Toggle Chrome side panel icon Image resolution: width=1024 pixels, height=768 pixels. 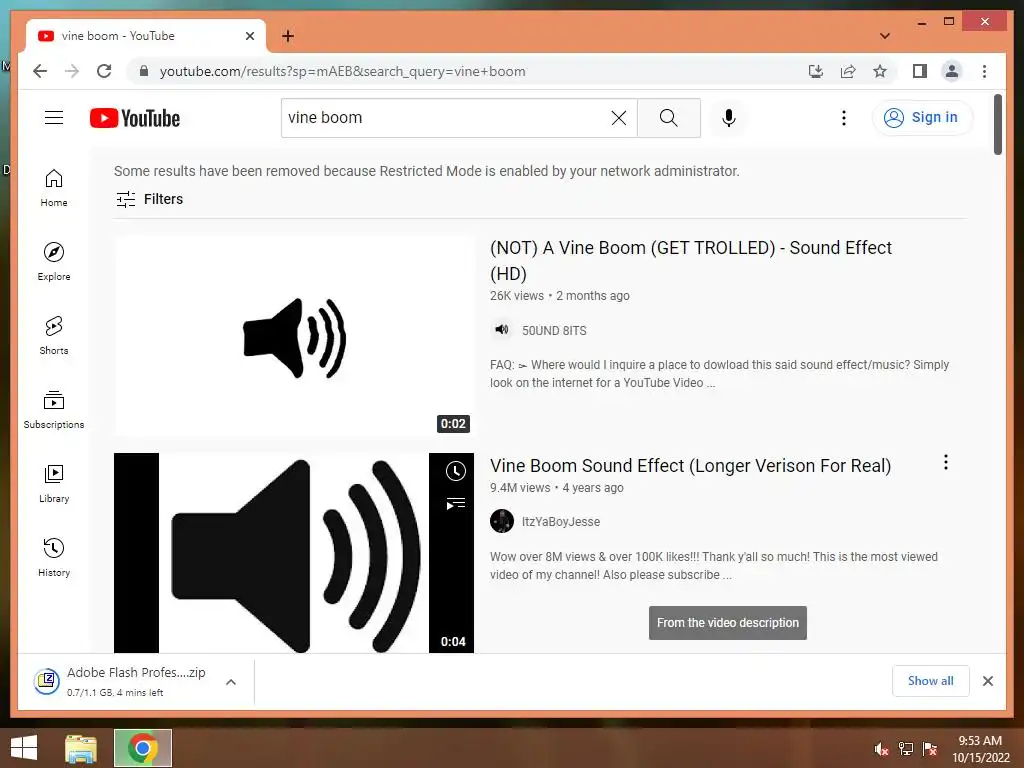920,71
